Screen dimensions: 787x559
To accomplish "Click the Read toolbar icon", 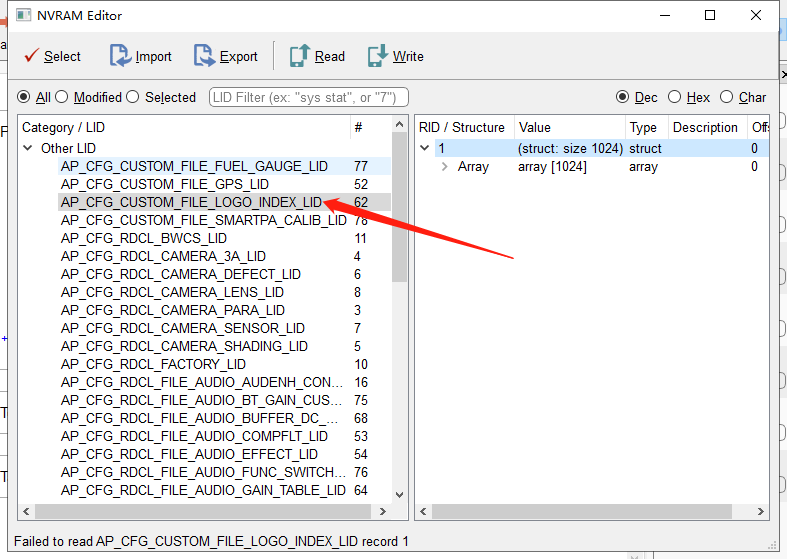I will [x=299, y=56].
